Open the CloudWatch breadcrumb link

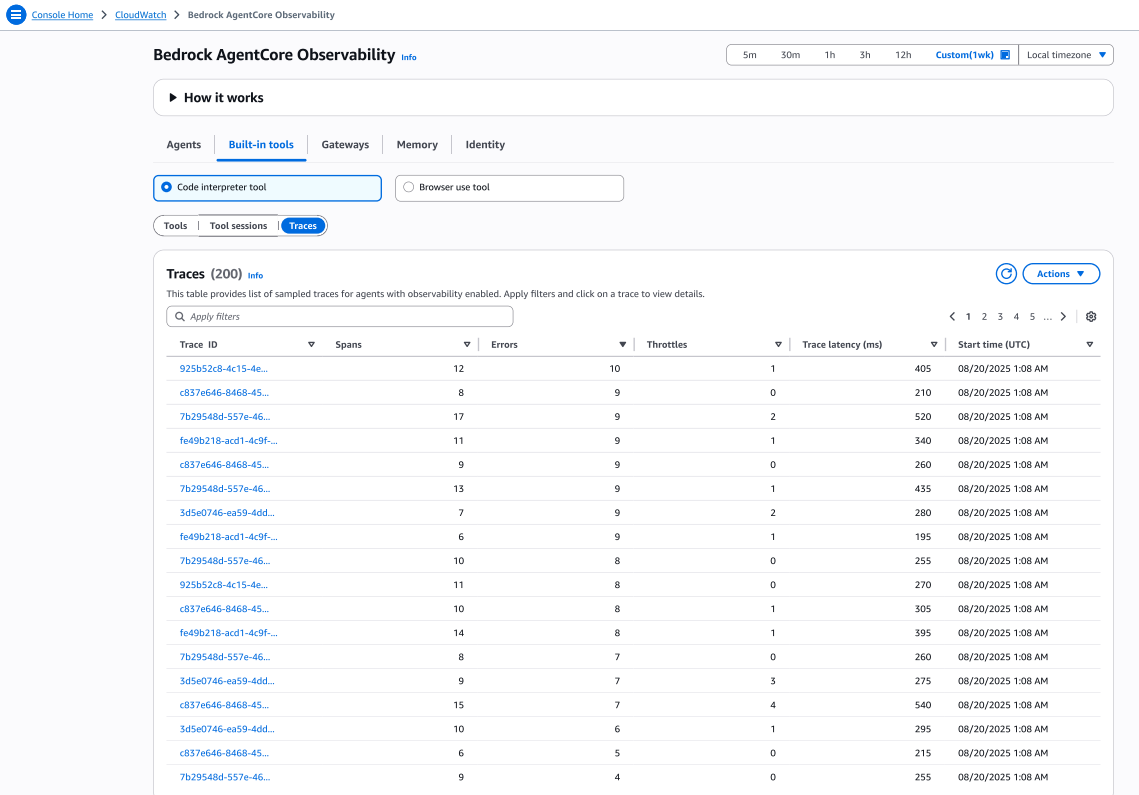(x=139, y=15)
